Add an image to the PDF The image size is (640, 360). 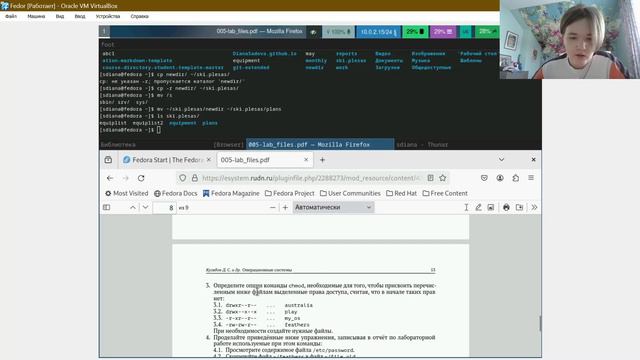pyautogui.click(x=491, y=207)
